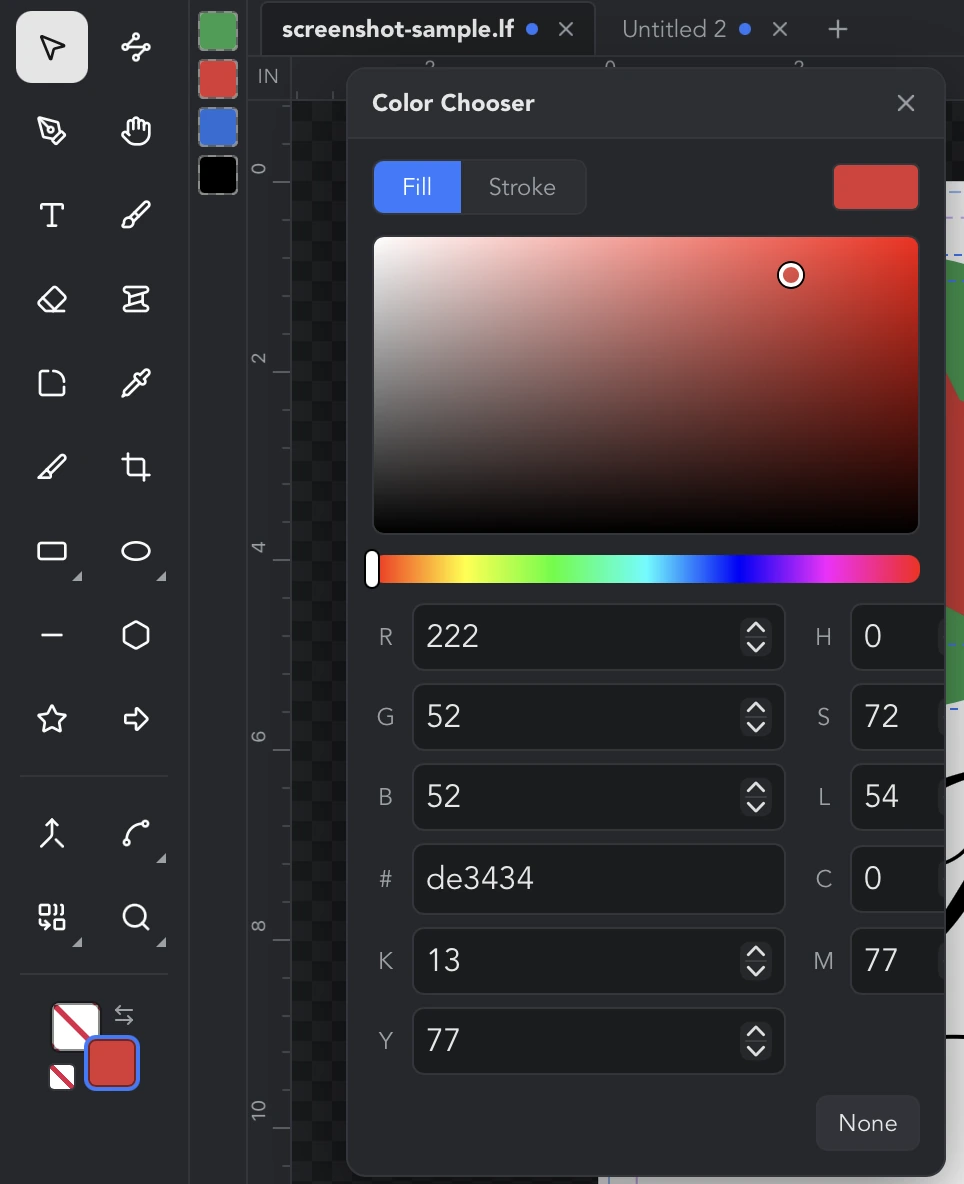Viewport: 964px width, 1184px height.
Task: Select the Zoom magnifier tool
Action: point(136,917)
